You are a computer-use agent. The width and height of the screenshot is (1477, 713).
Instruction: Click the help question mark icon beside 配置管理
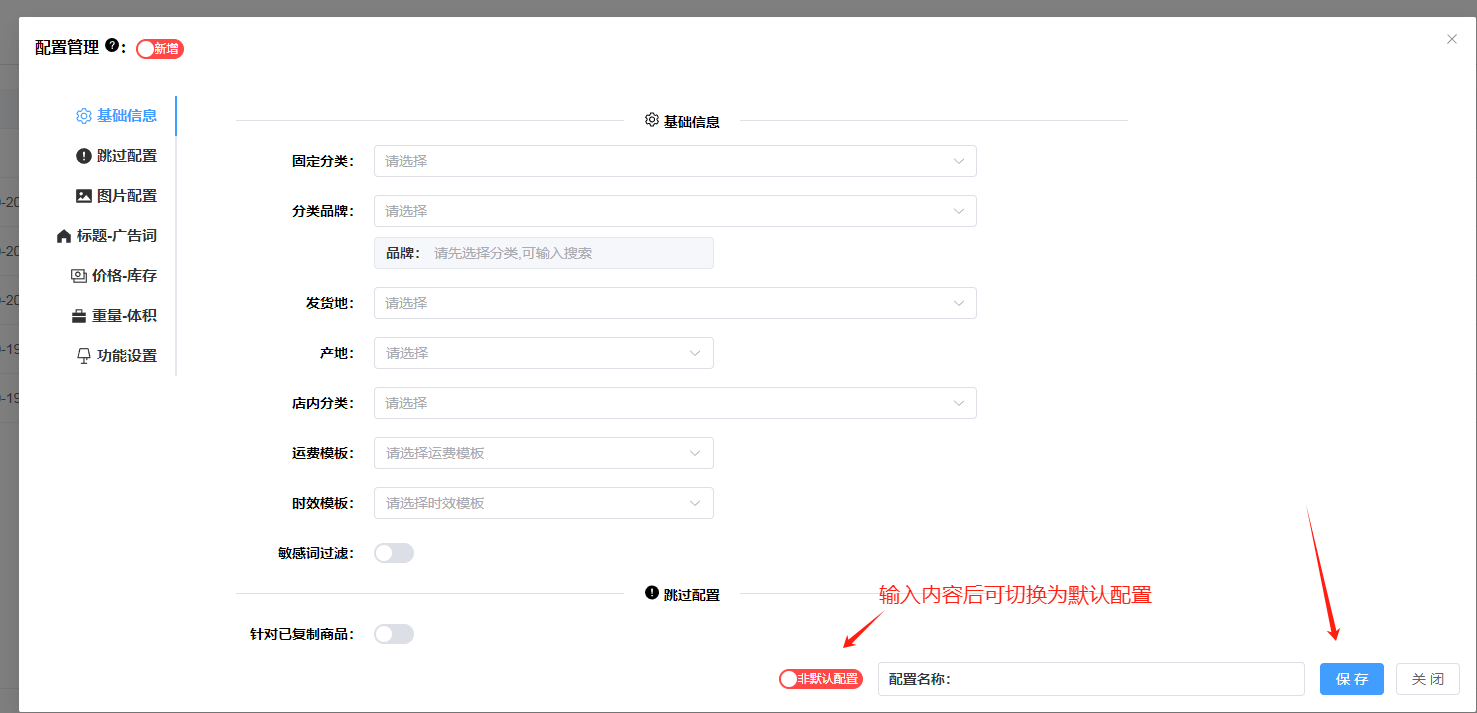point(112,46)
